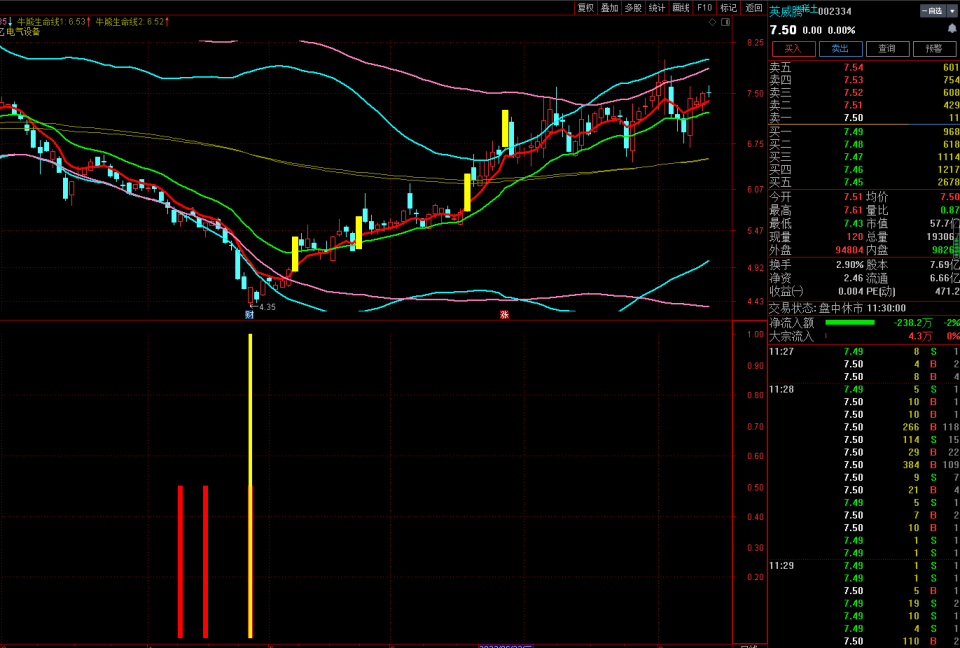960x648 pixels.
Task: Select the 复权 toolbar item
Action: pos(586,7)
